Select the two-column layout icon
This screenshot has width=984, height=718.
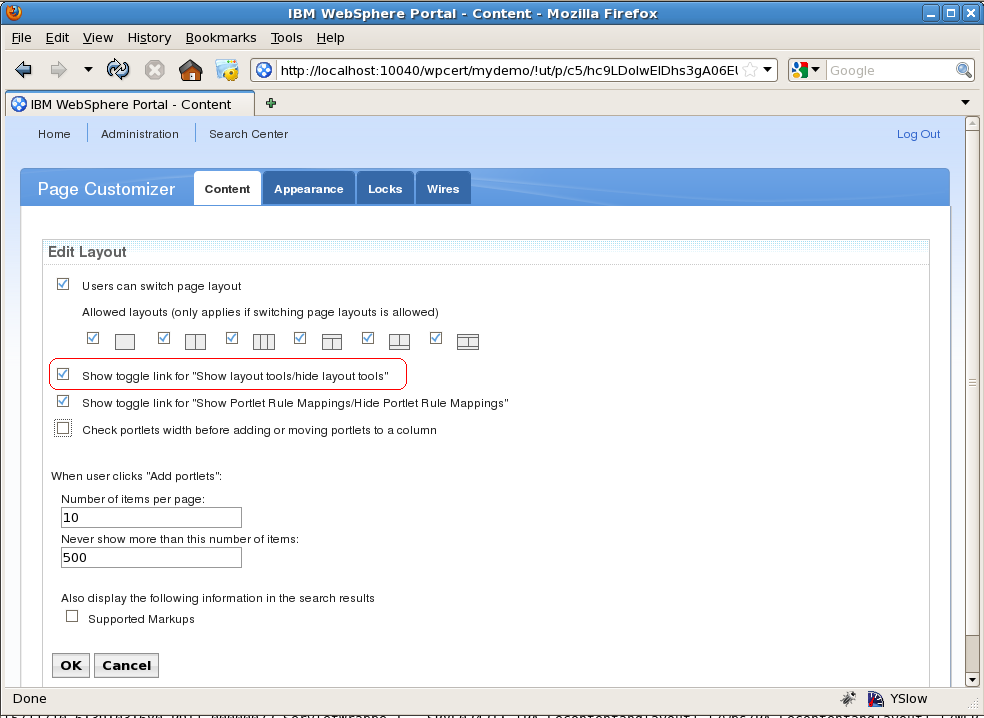[195, 341]
